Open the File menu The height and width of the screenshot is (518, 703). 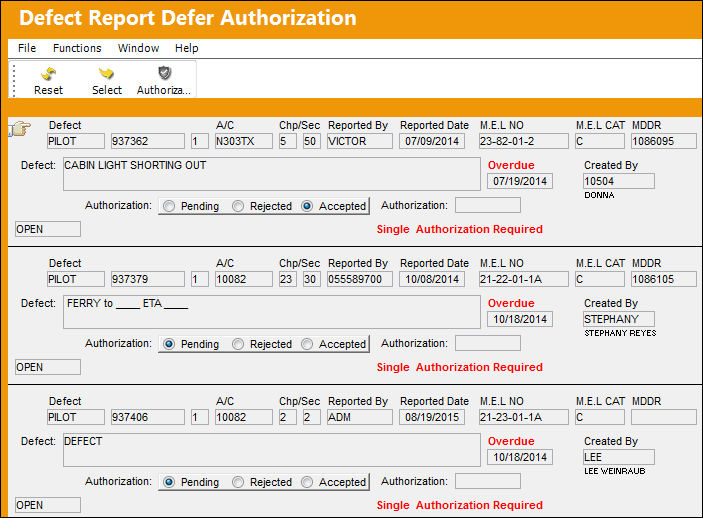click(x=27, y=48)
